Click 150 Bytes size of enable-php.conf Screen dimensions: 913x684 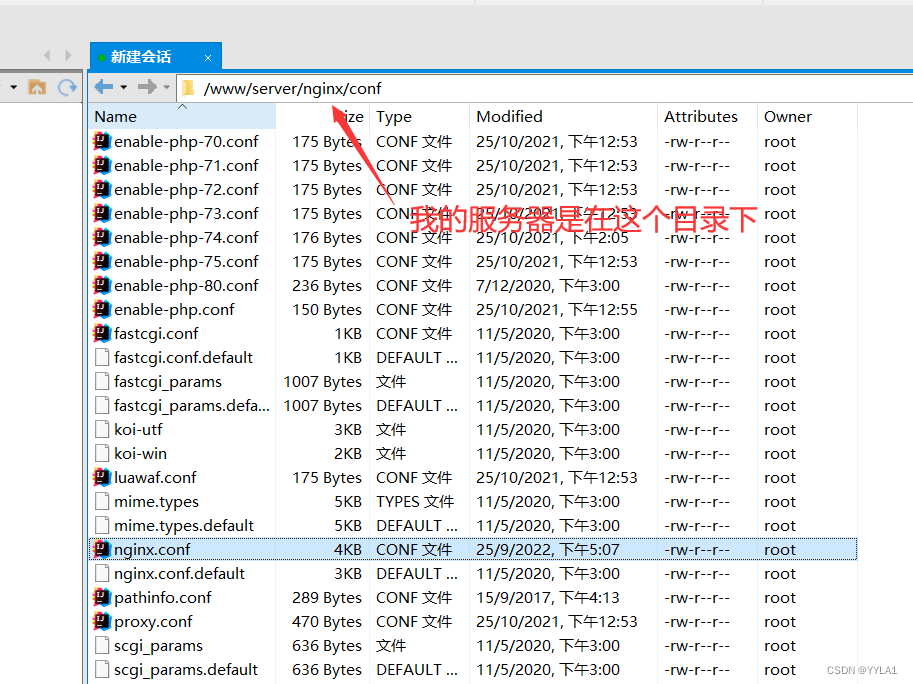327,310
